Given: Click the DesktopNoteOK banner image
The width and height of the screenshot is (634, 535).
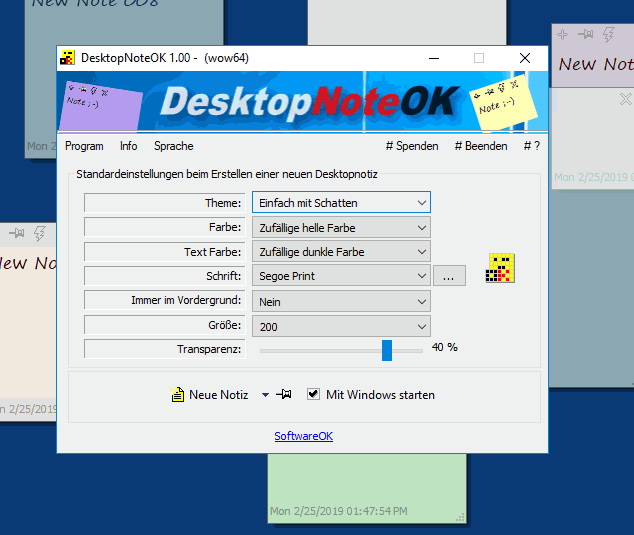Looking at the screenshot, I should tap(302, 102).
